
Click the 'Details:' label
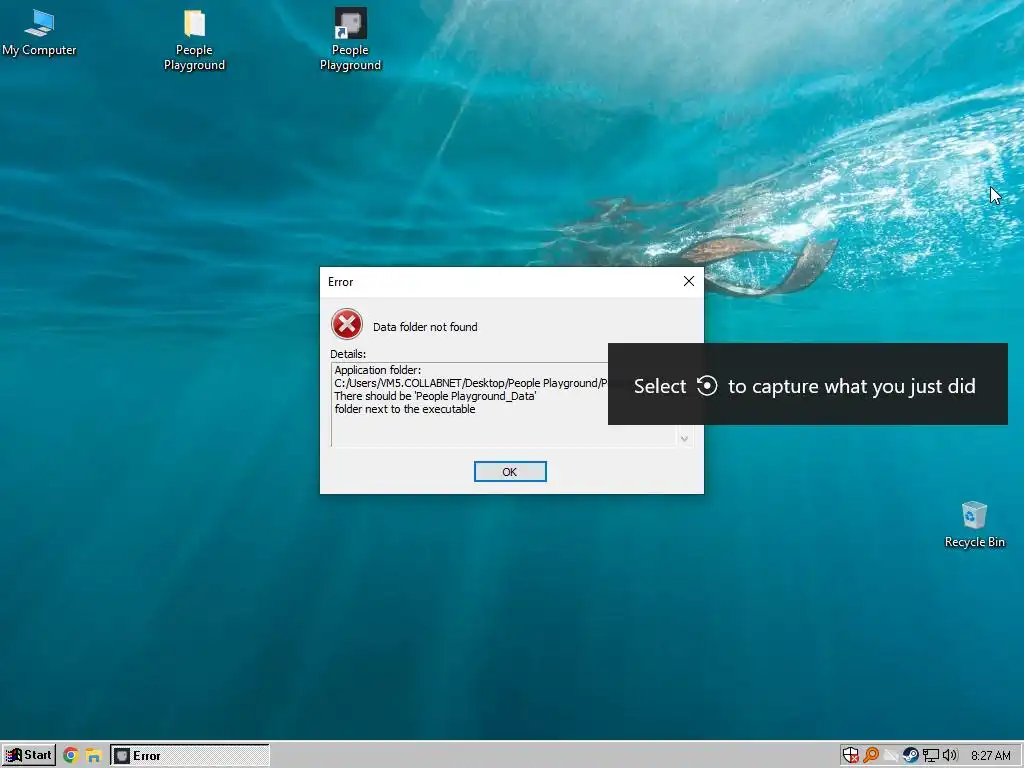[x=348, y=354]
